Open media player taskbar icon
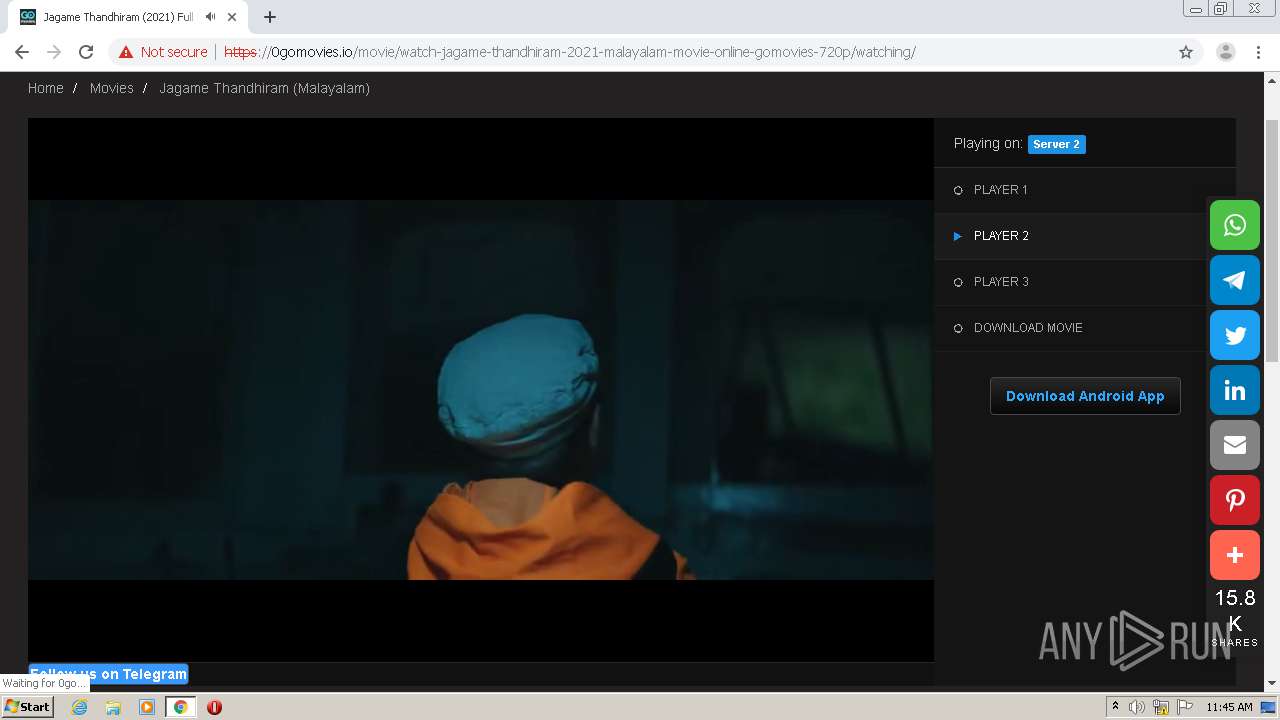The width and height of the screenshot is (1280, 720). pyautogui.click(x=147, y=707)
